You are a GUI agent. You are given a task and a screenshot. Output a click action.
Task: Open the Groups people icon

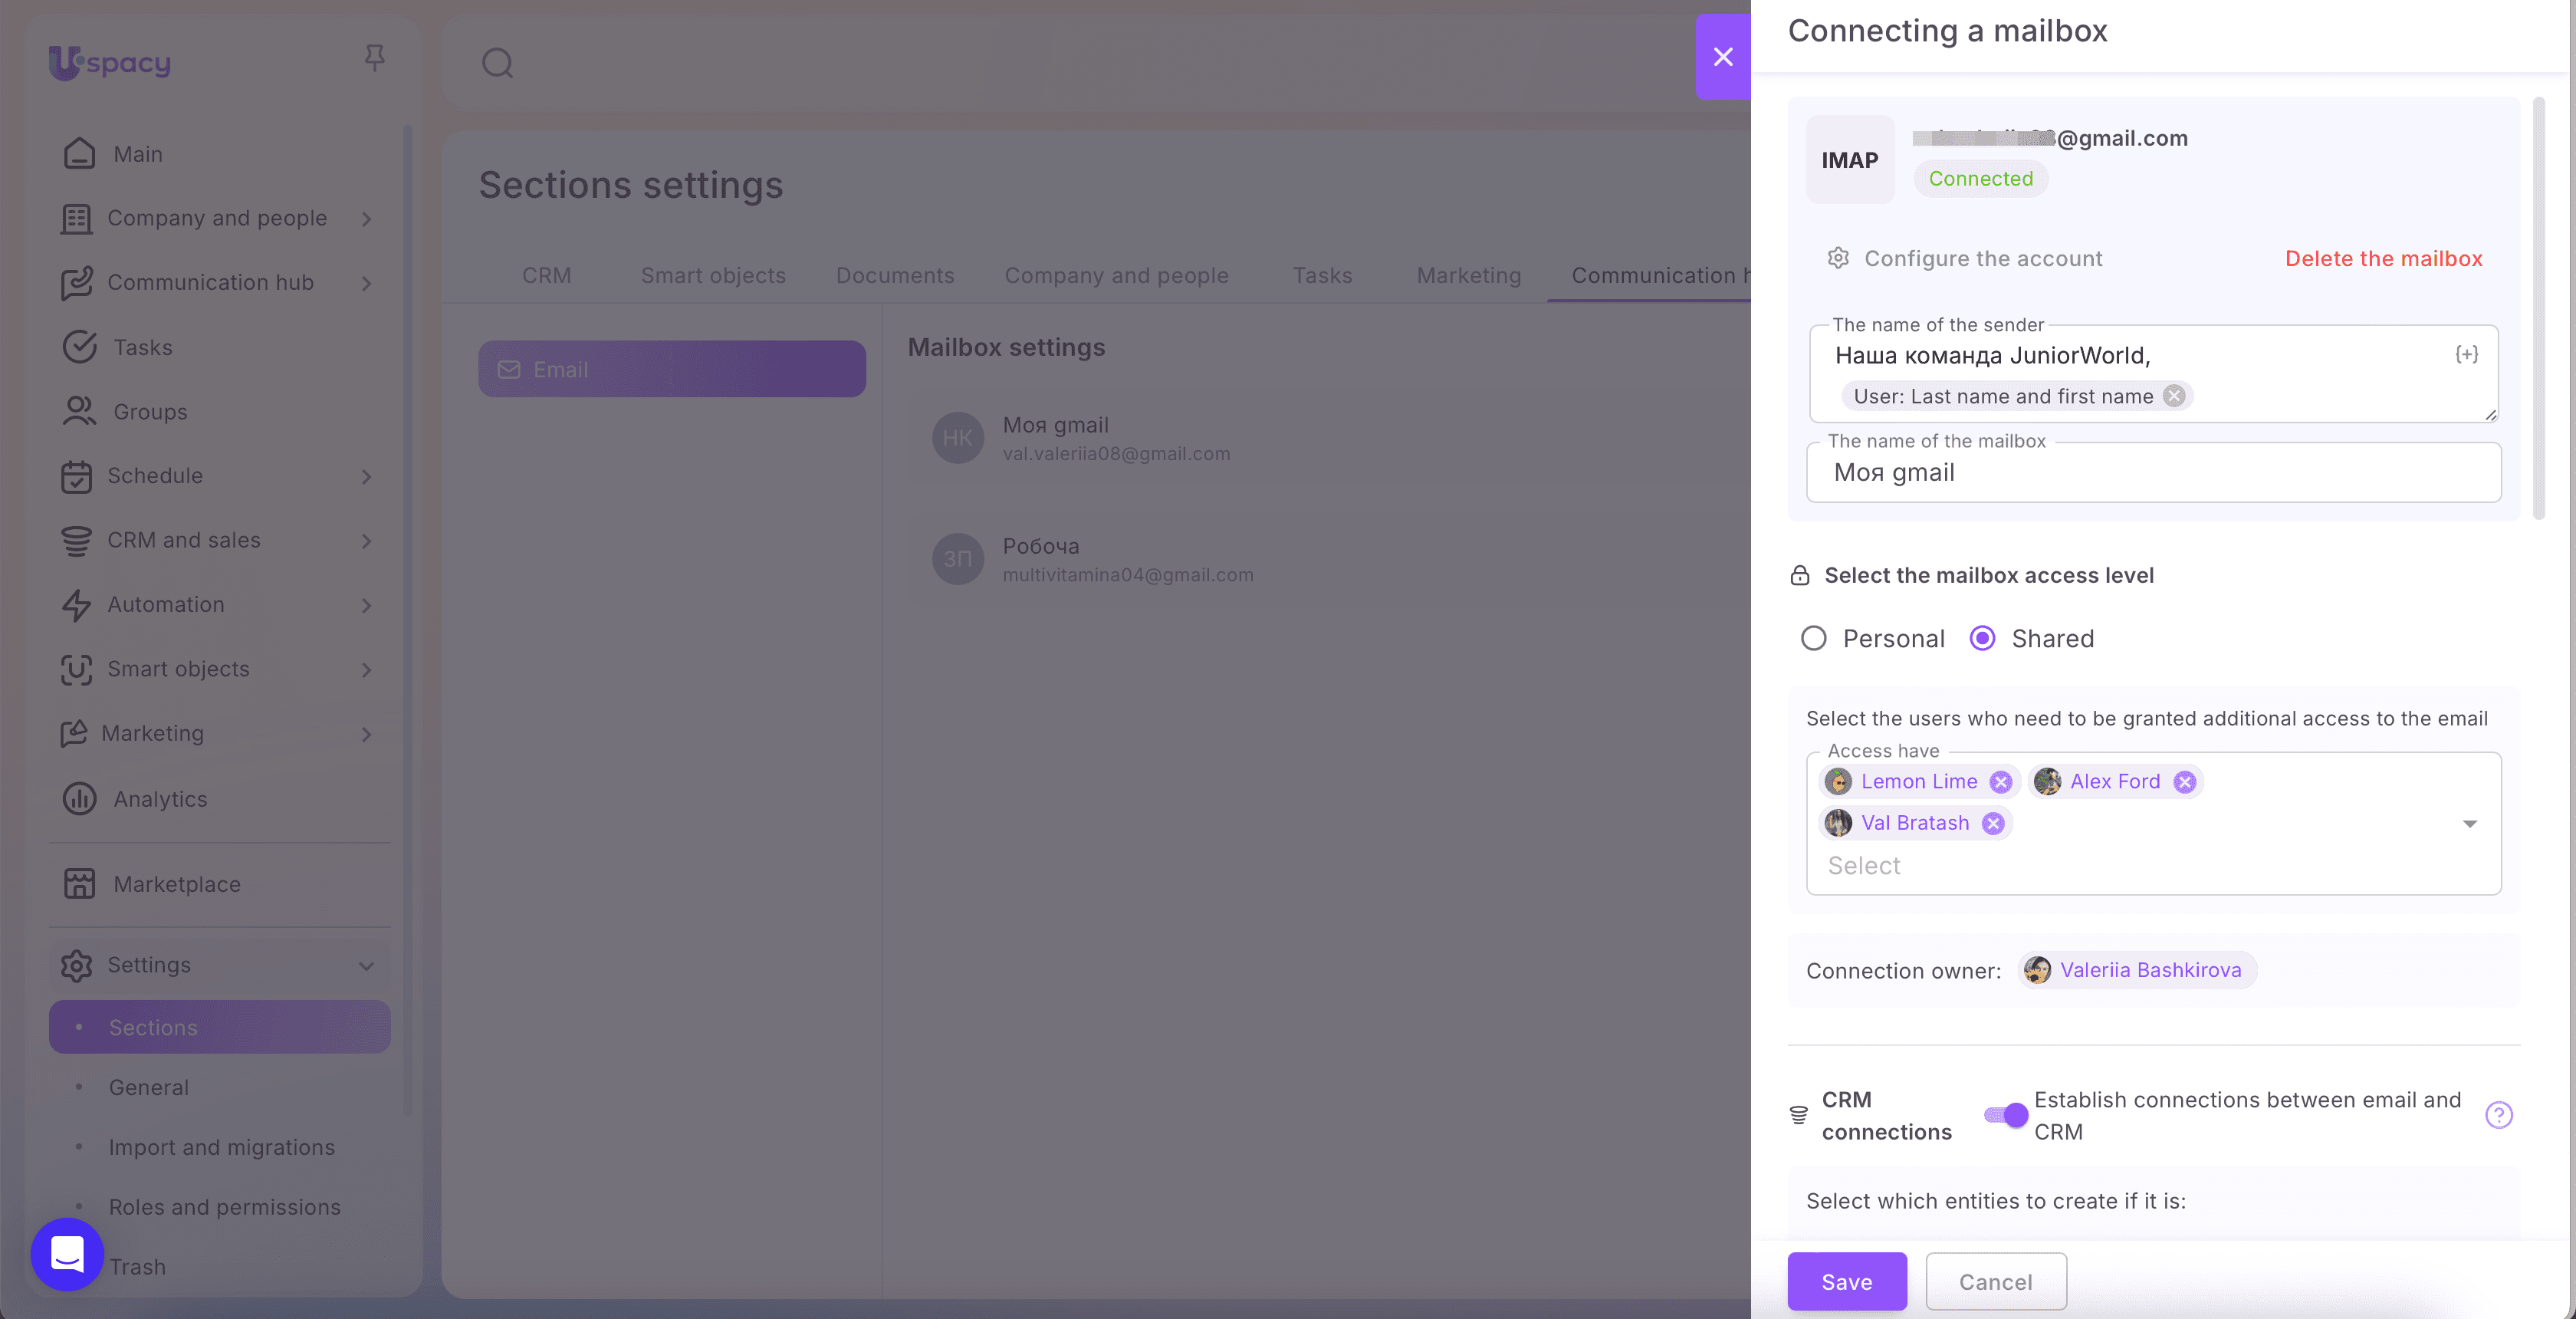80,411
